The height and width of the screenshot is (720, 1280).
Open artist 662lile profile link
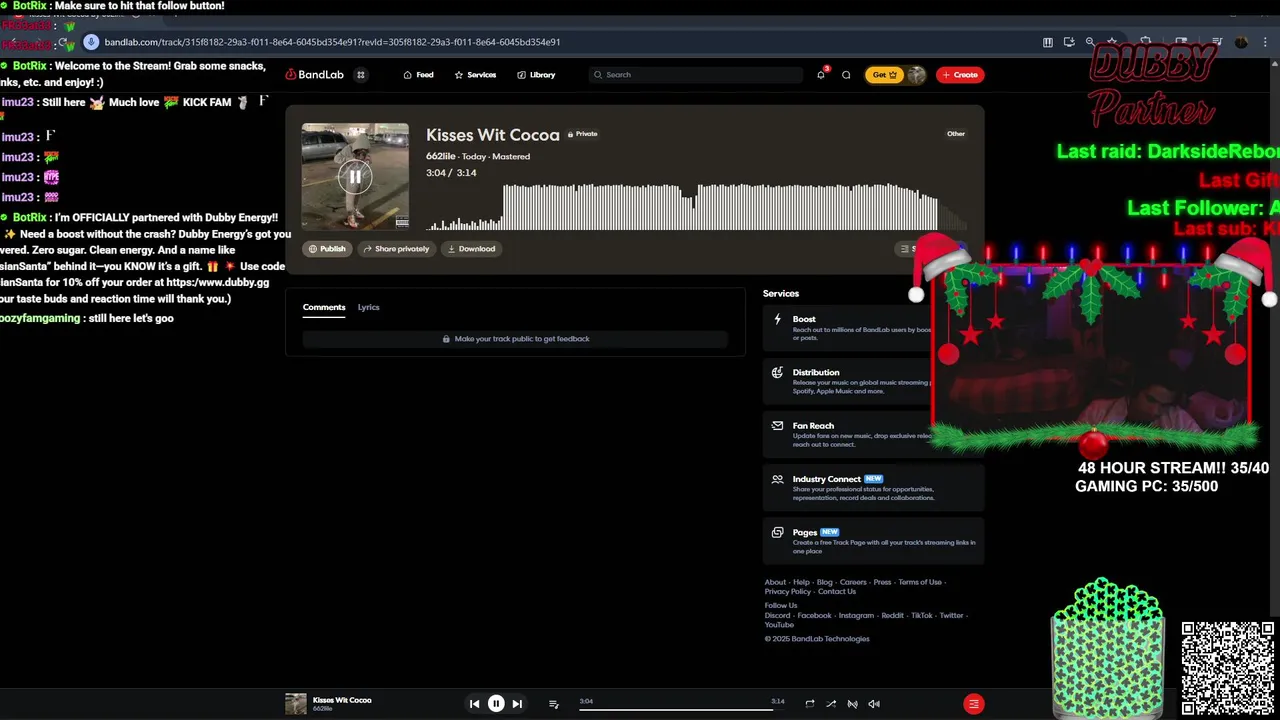click(x=441, y=156)
